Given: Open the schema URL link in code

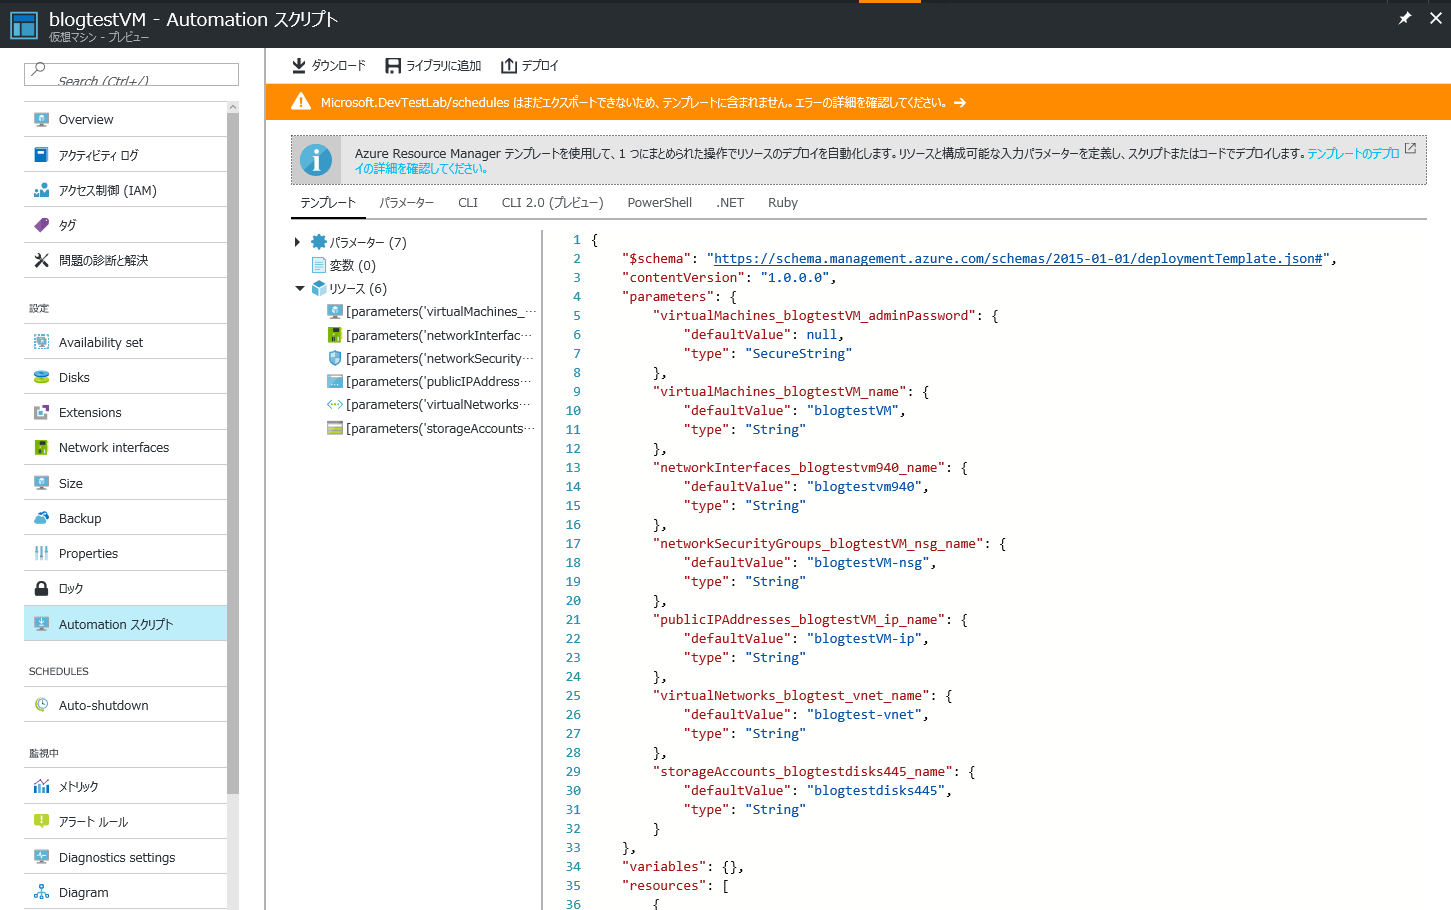Looking at the screenshot, I should [x=1018, y=258].
